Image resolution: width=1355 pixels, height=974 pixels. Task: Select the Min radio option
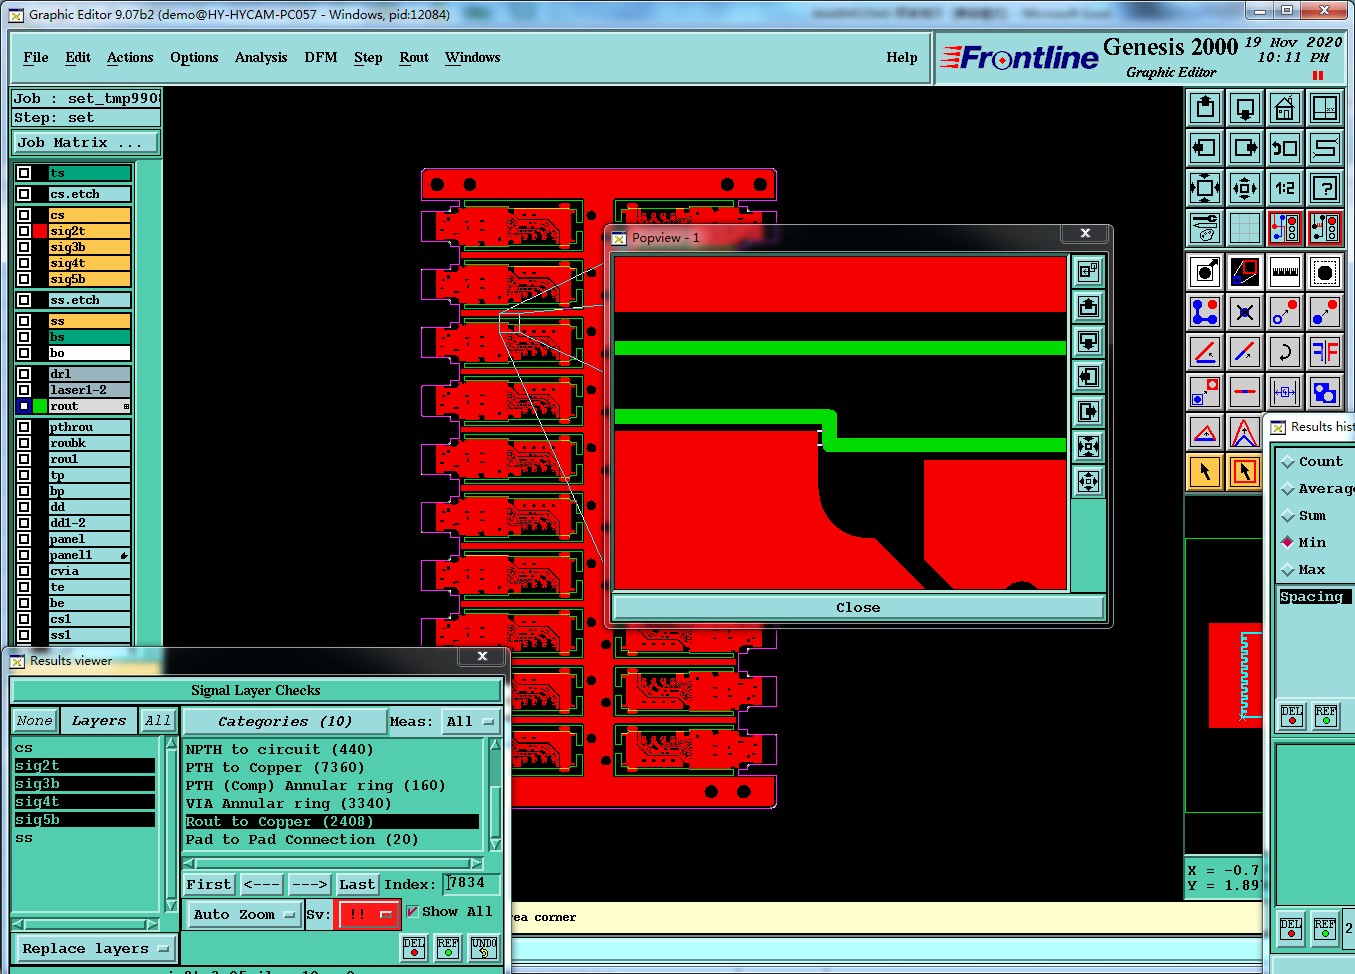[x=1288, y=542]
